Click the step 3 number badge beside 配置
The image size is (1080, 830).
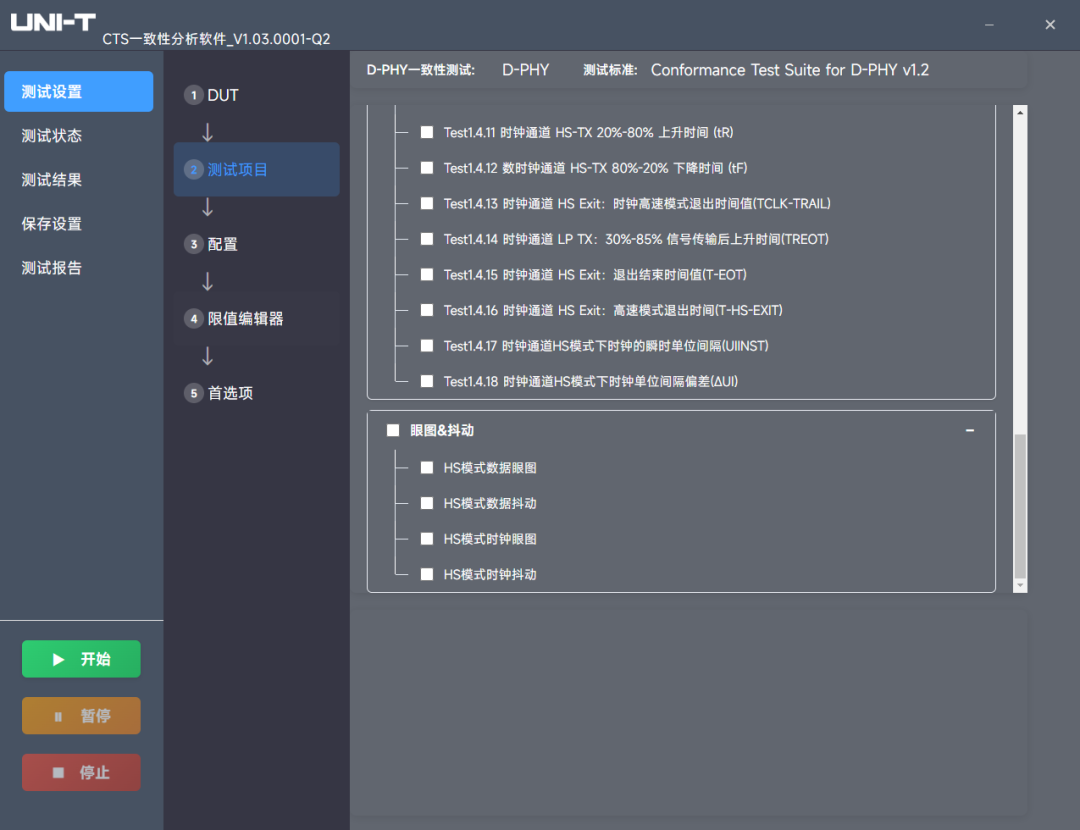pyautogui.click(x=194, y=244)
